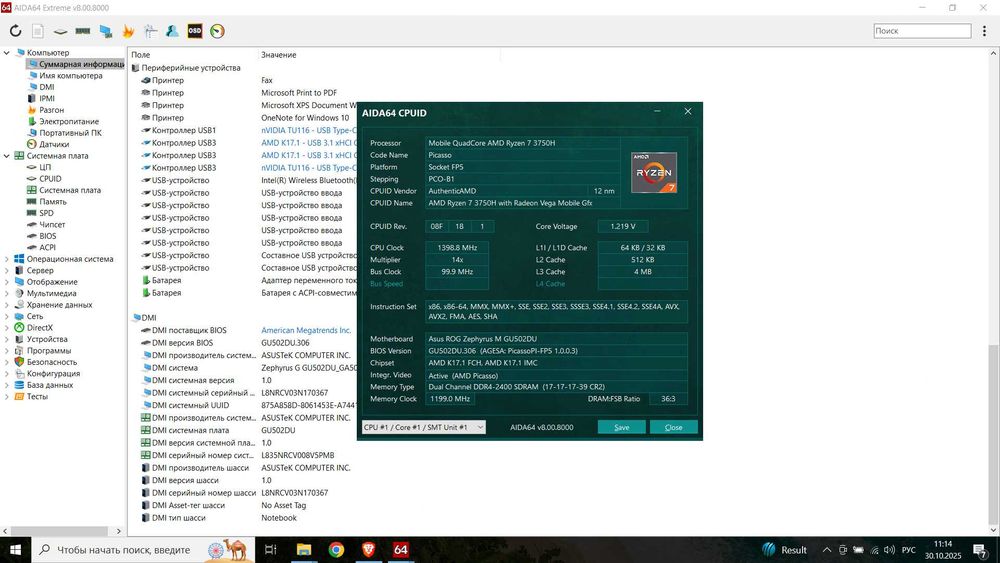Expand the Мультимедиа tree node
Viewport: 1000px width, 563px height.
[x=6, y=293]
